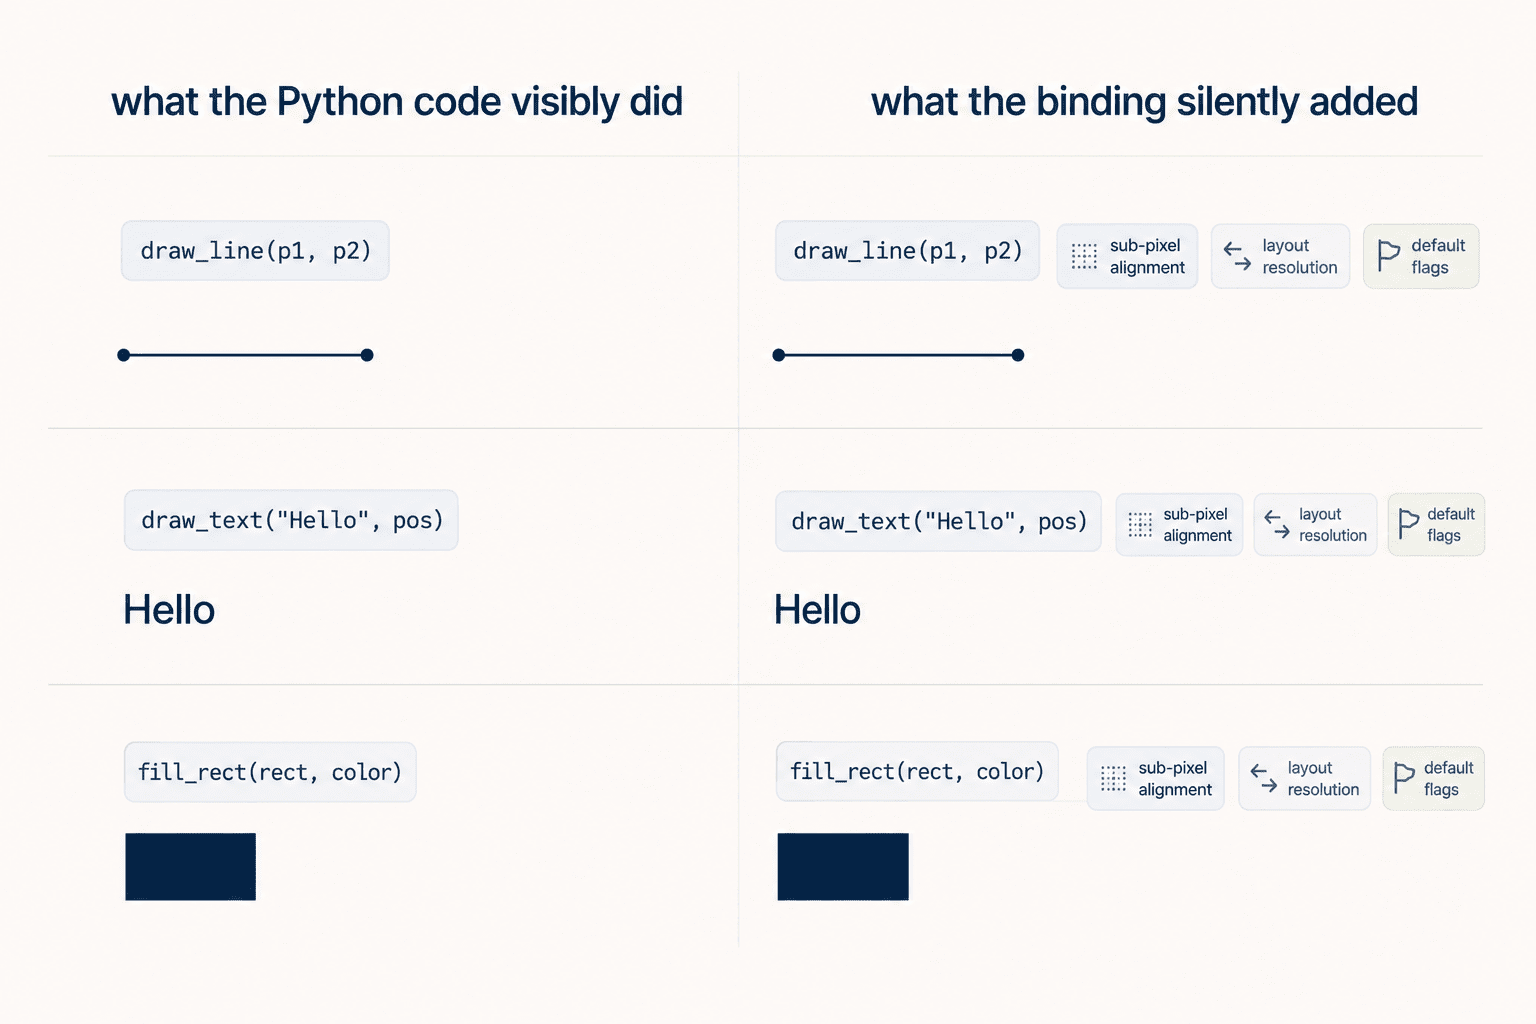Image resolution: width=1536 pixels, height=1024 pixels.
Task: Click the default flags icon in draw_line row
Action: [x=1388, y=256]
